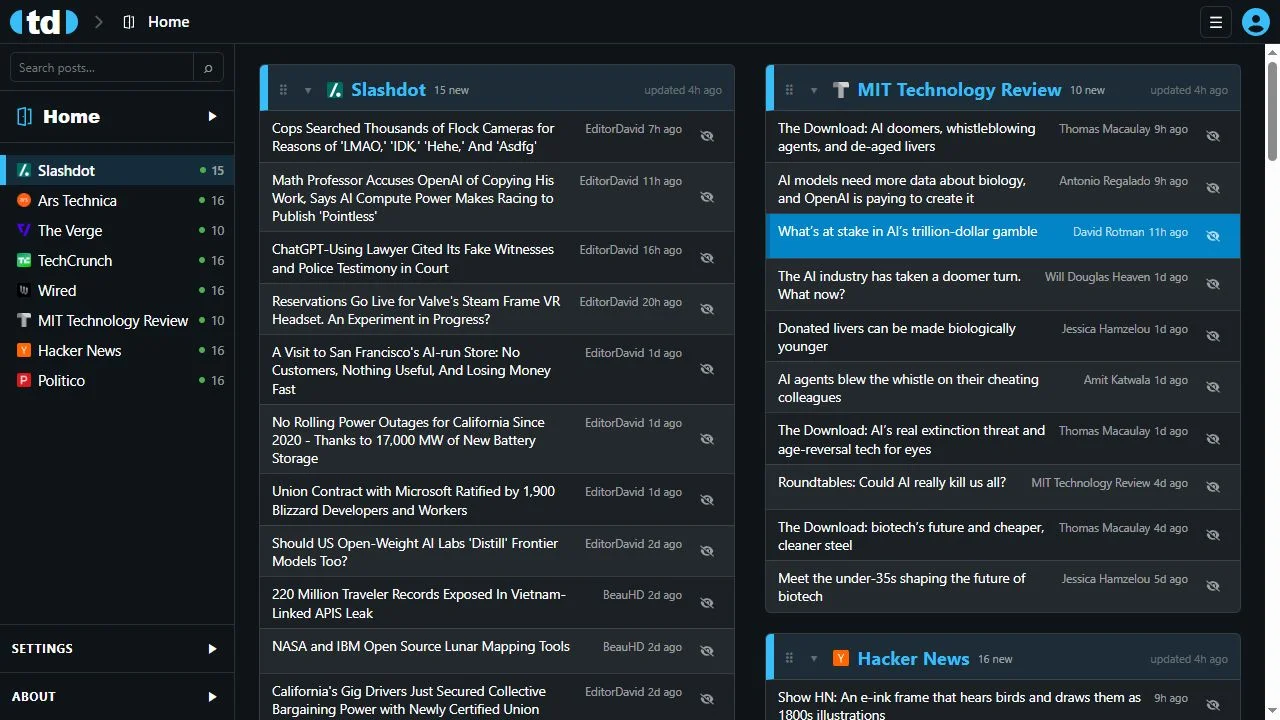This screenshot has width=1280, height=720.
Task: Collapse the Slashdot panel
Action: click(x=308, y=90)
